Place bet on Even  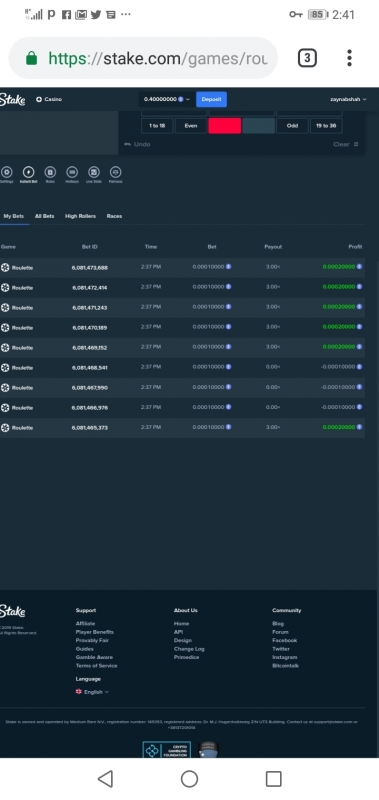(191, 126)
